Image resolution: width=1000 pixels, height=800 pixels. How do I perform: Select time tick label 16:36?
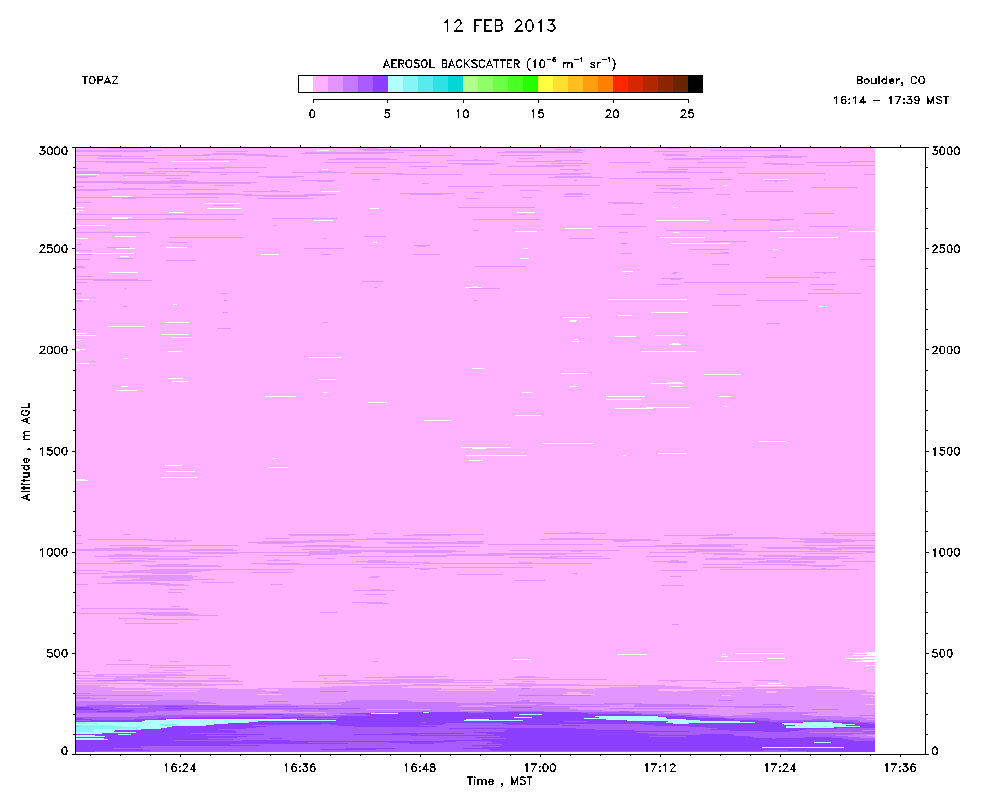coord(300,768)
